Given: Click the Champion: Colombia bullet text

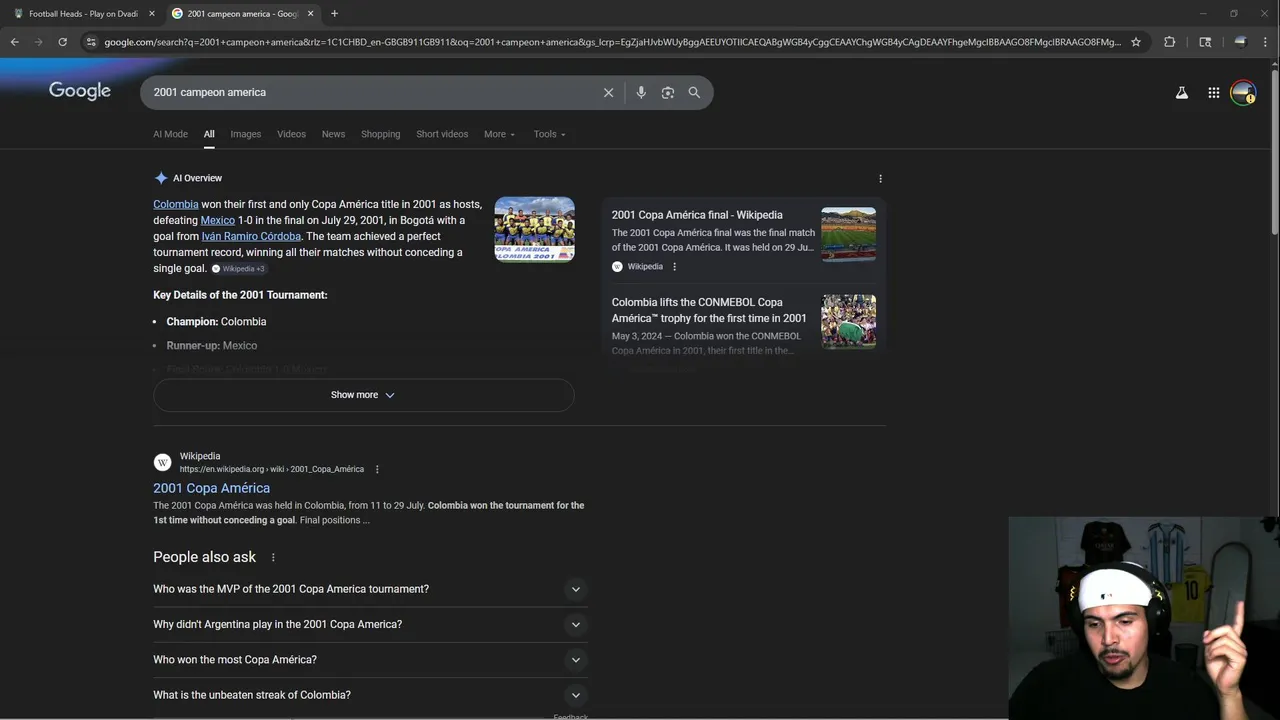Looking at the screenshot, I should point(216,322).
